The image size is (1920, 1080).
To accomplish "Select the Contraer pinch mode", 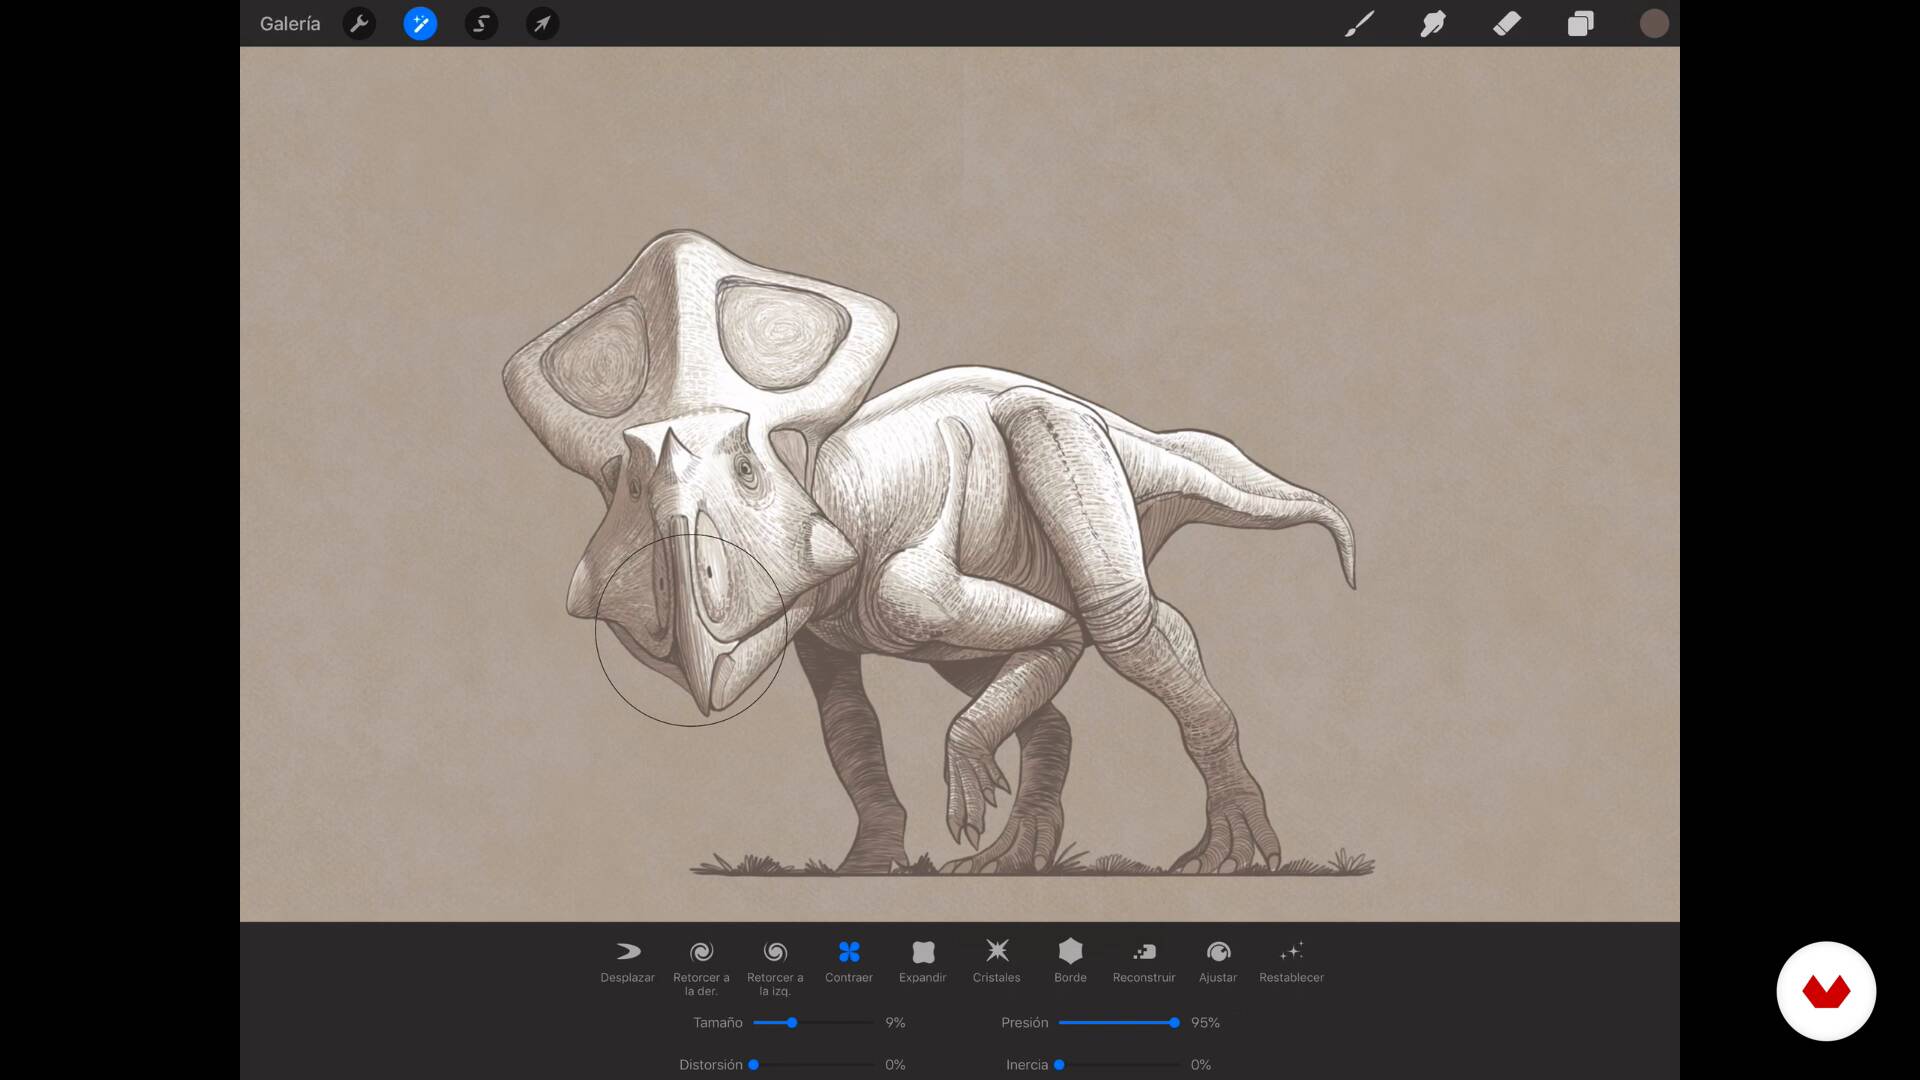I will click(x=849, y=962).
